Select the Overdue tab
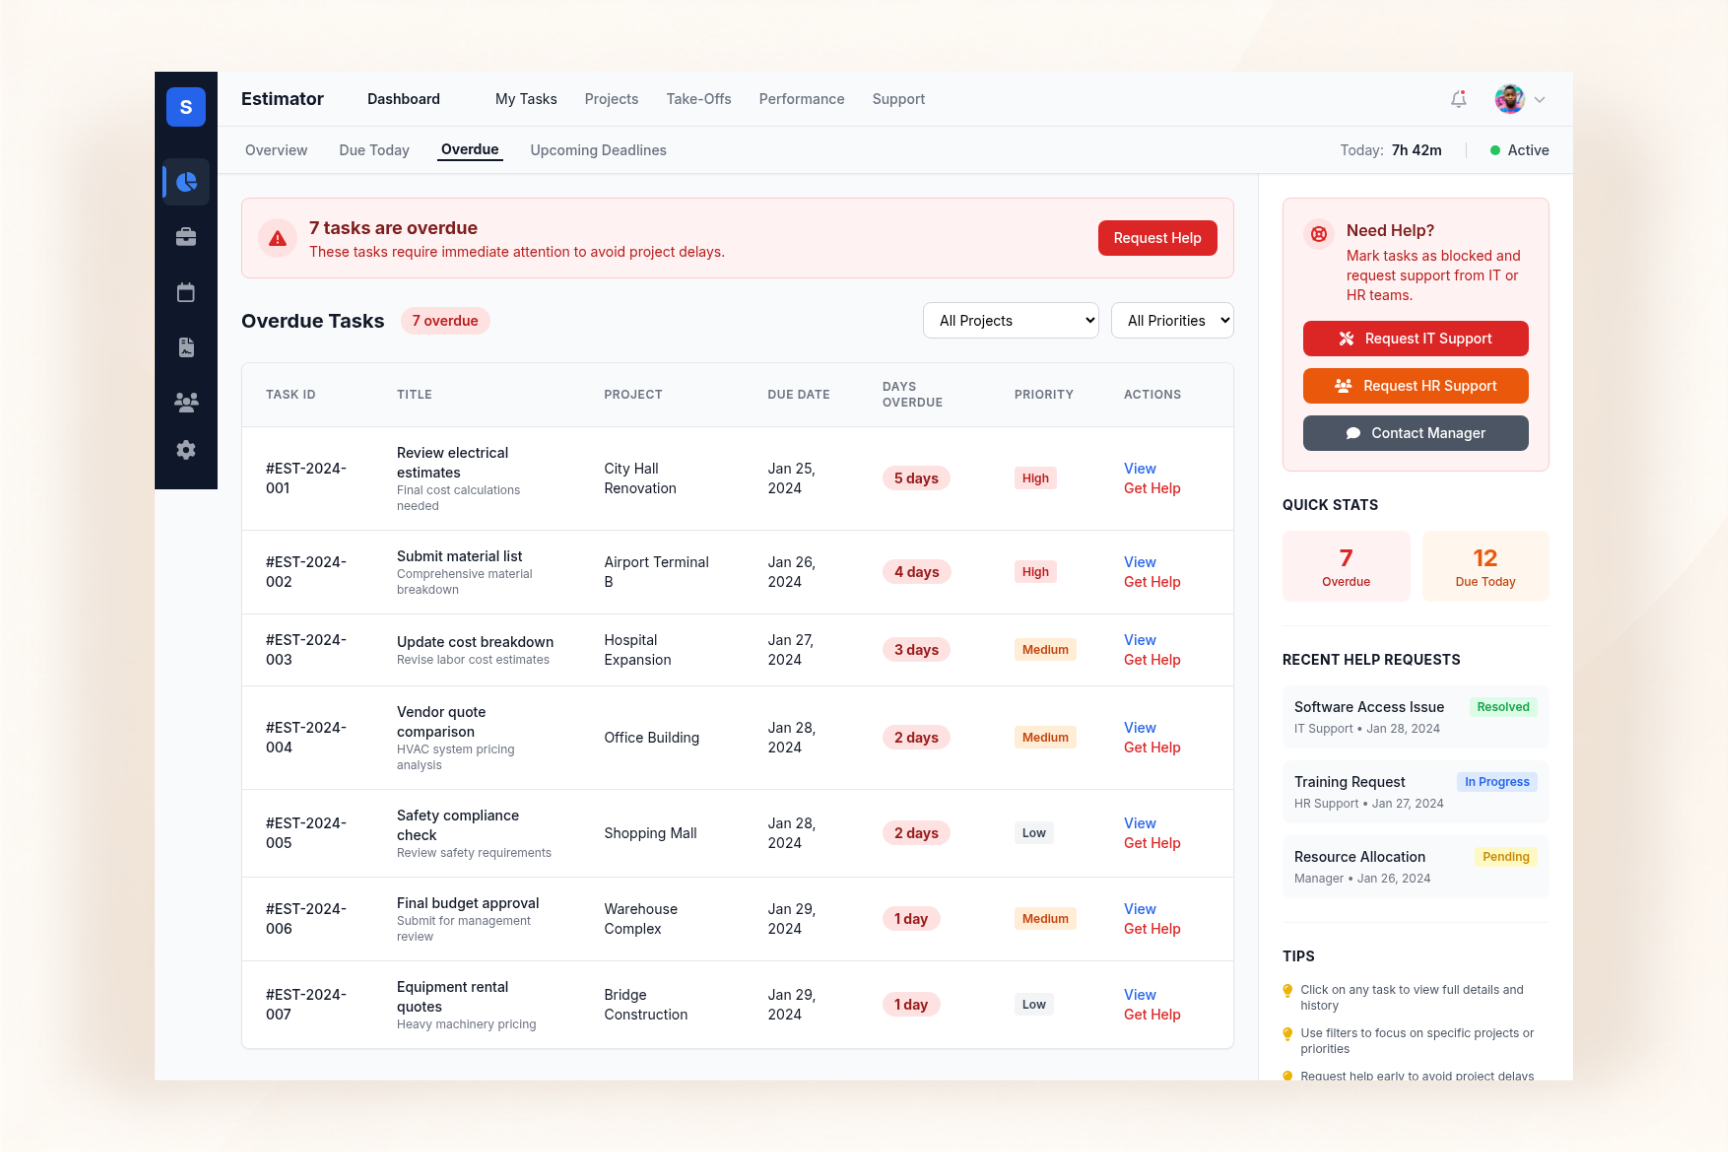This screenshot has height=1152, width=1728. tap(470, 150)
